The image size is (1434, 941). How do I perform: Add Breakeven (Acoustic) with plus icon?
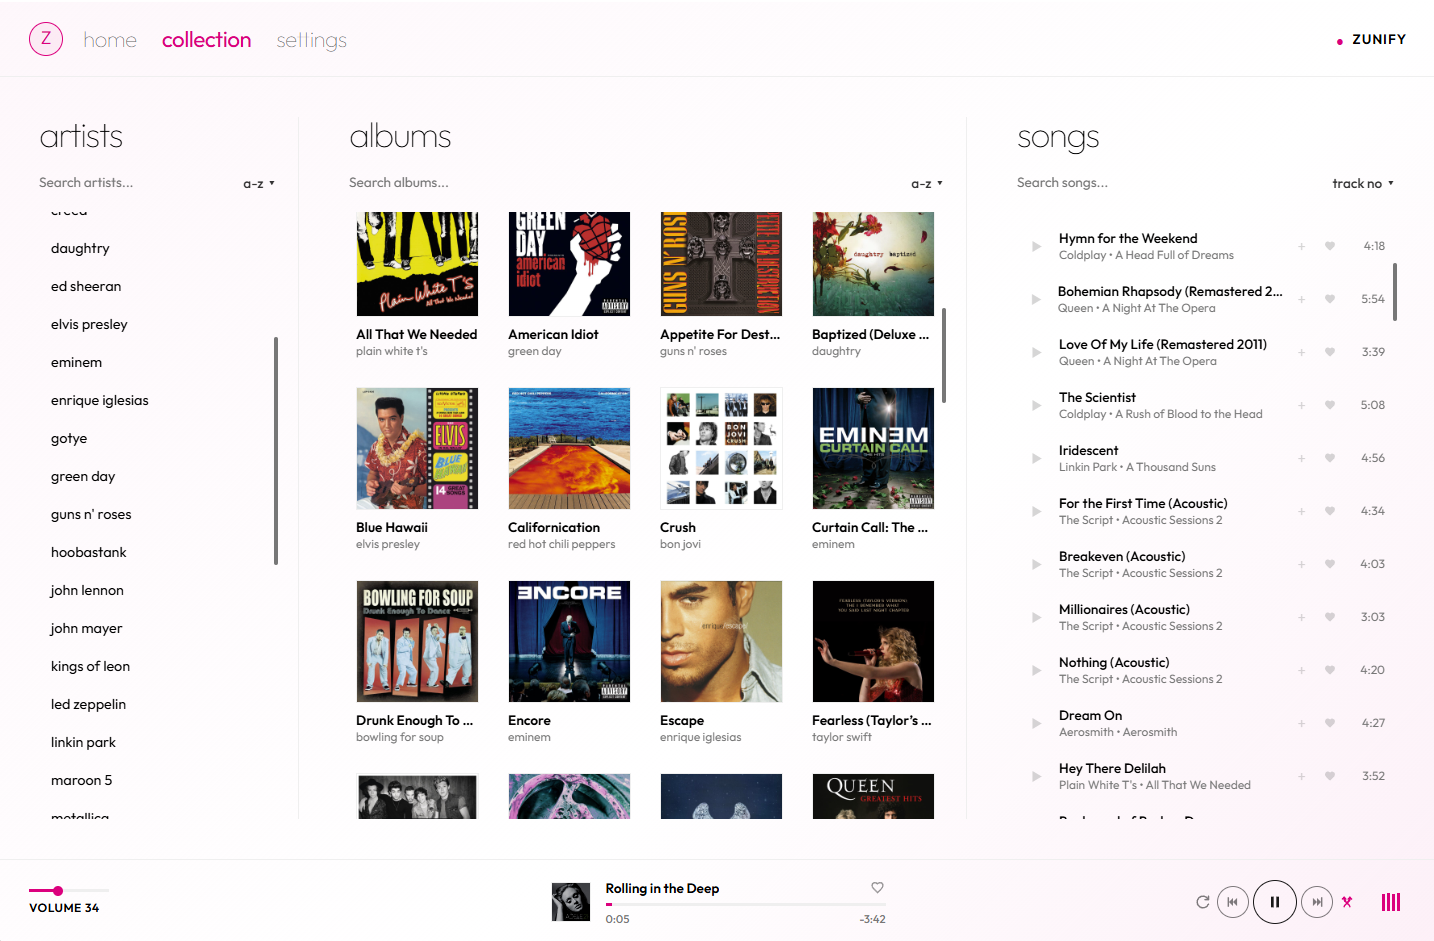point(1301,564)
